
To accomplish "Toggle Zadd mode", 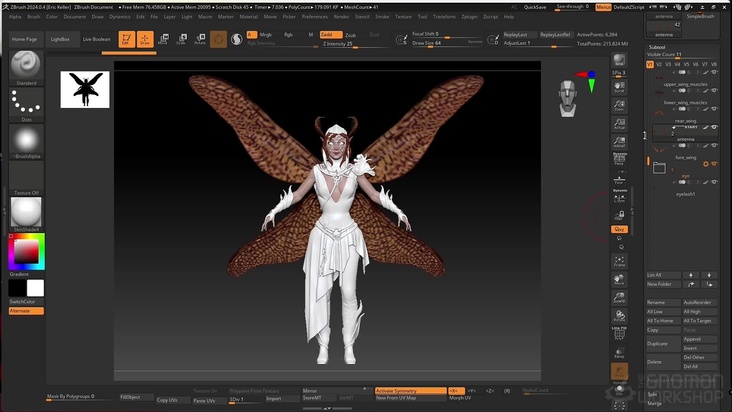I will tap(331, 35).
